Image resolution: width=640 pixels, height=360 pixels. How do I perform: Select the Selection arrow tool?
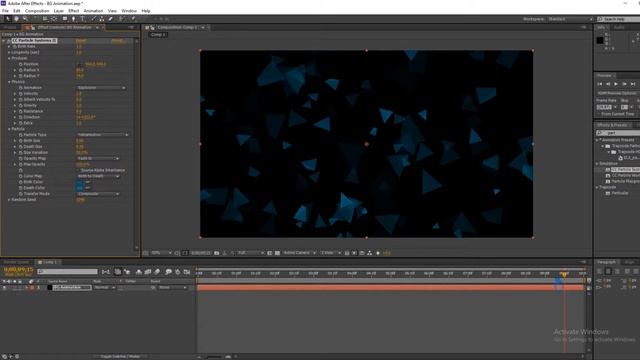(x=7, y=19)
